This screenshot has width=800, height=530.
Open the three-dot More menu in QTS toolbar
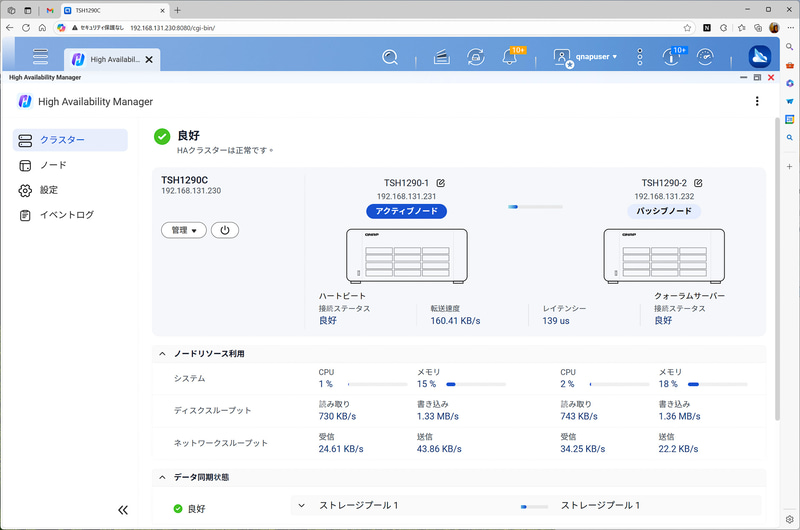(640, 57)
